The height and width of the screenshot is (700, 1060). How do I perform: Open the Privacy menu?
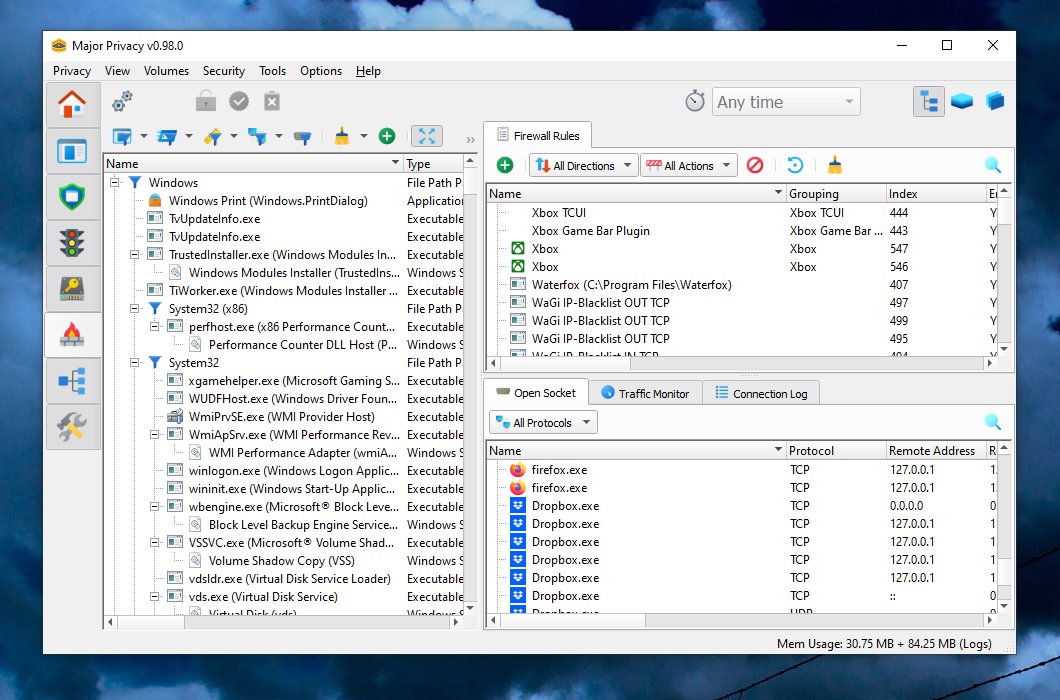point(72,71)
